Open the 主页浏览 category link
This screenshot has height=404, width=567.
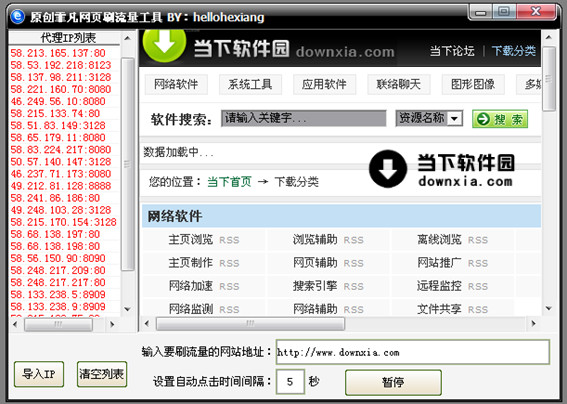pos(191,239)
